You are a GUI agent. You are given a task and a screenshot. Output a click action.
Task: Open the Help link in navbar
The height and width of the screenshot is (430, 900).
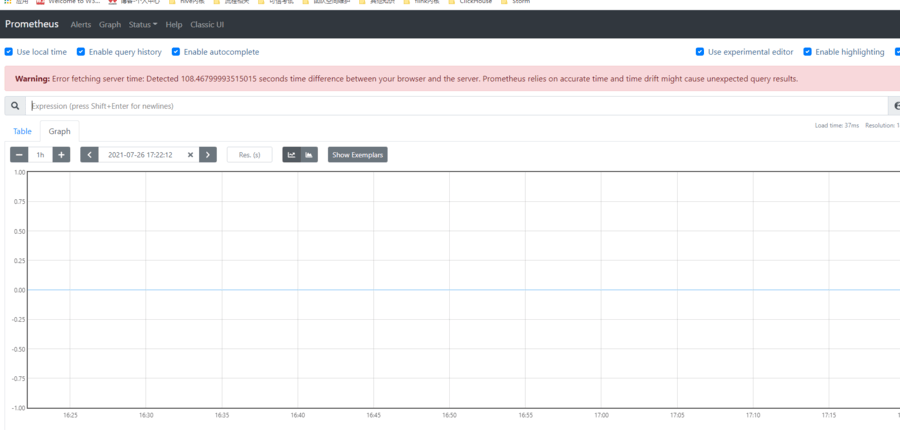coord(174,25)
